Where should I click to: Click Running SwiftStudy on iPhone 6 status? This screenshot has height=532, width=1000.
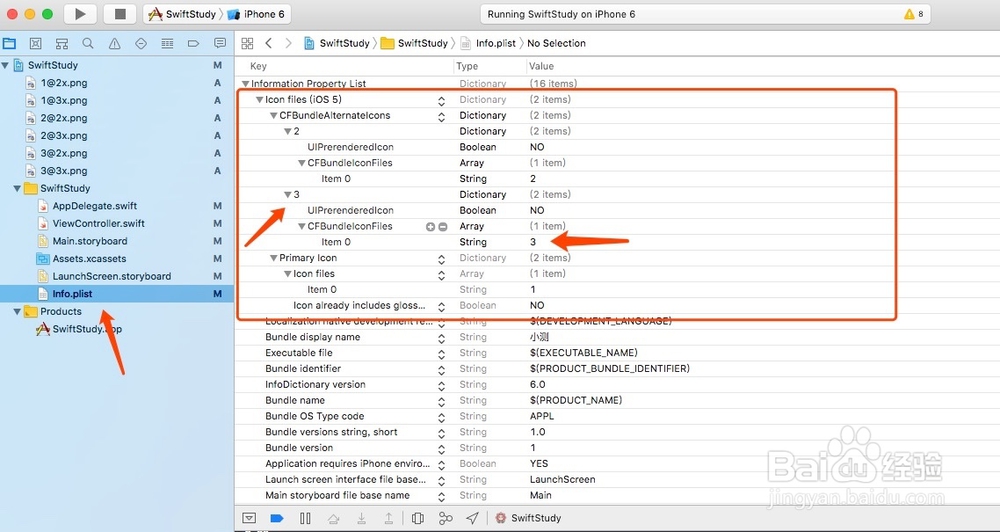(561, 14)
